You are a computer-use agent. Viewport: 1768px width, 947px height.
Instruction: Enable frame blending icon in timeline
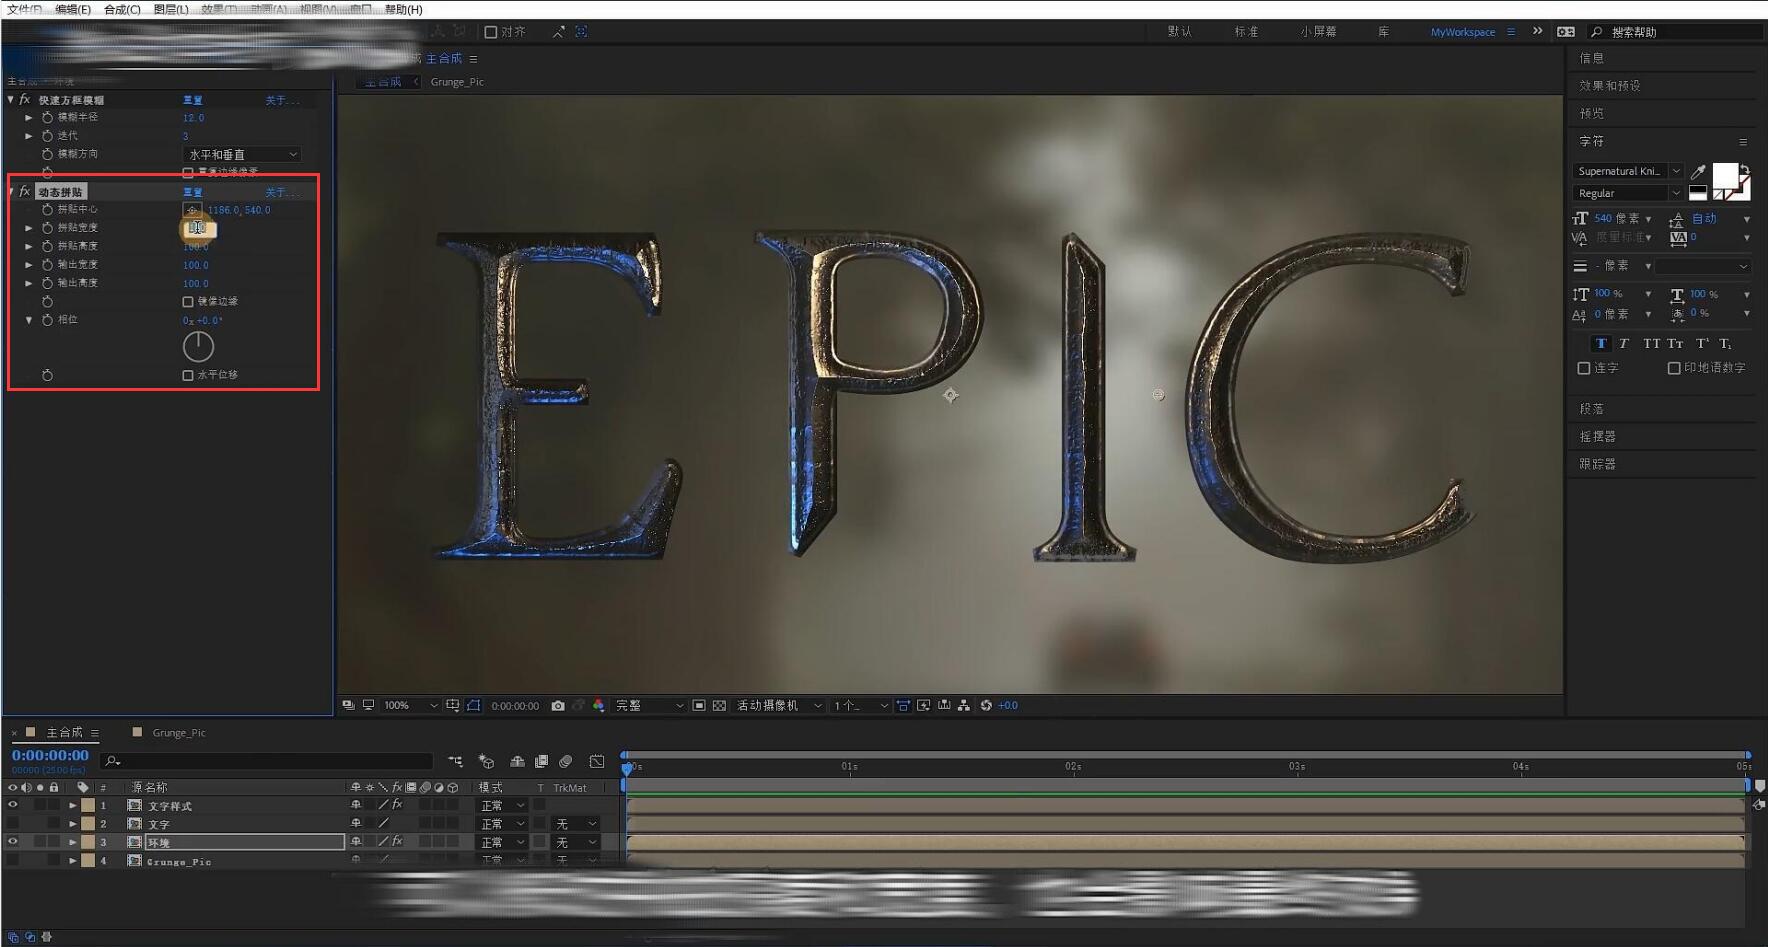pyautogui.click(x=541, y=762)
